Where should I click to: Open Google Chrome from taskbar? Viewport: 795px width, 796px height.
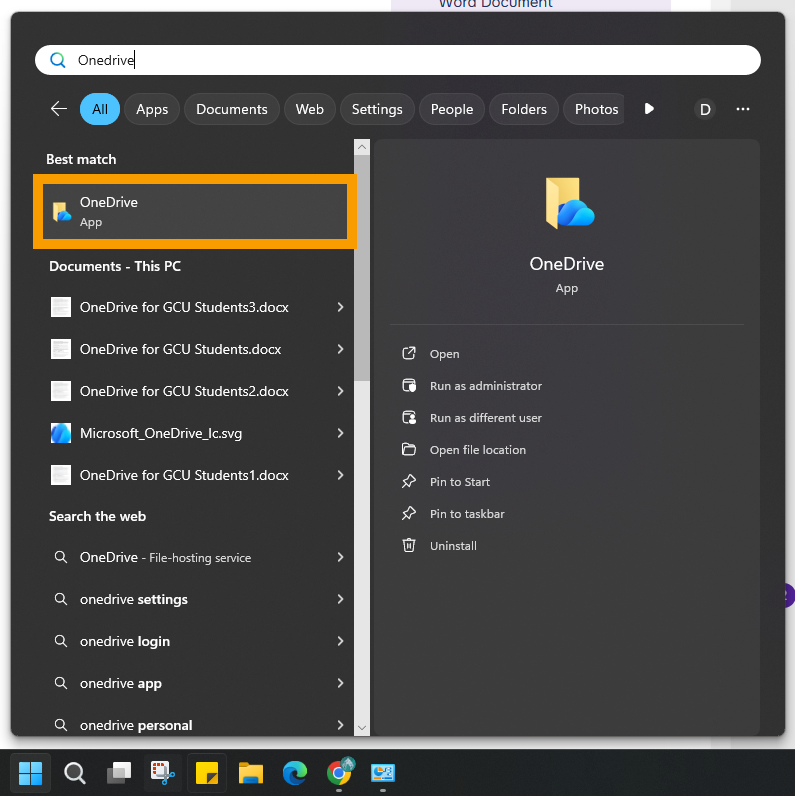tap(339, 773)
